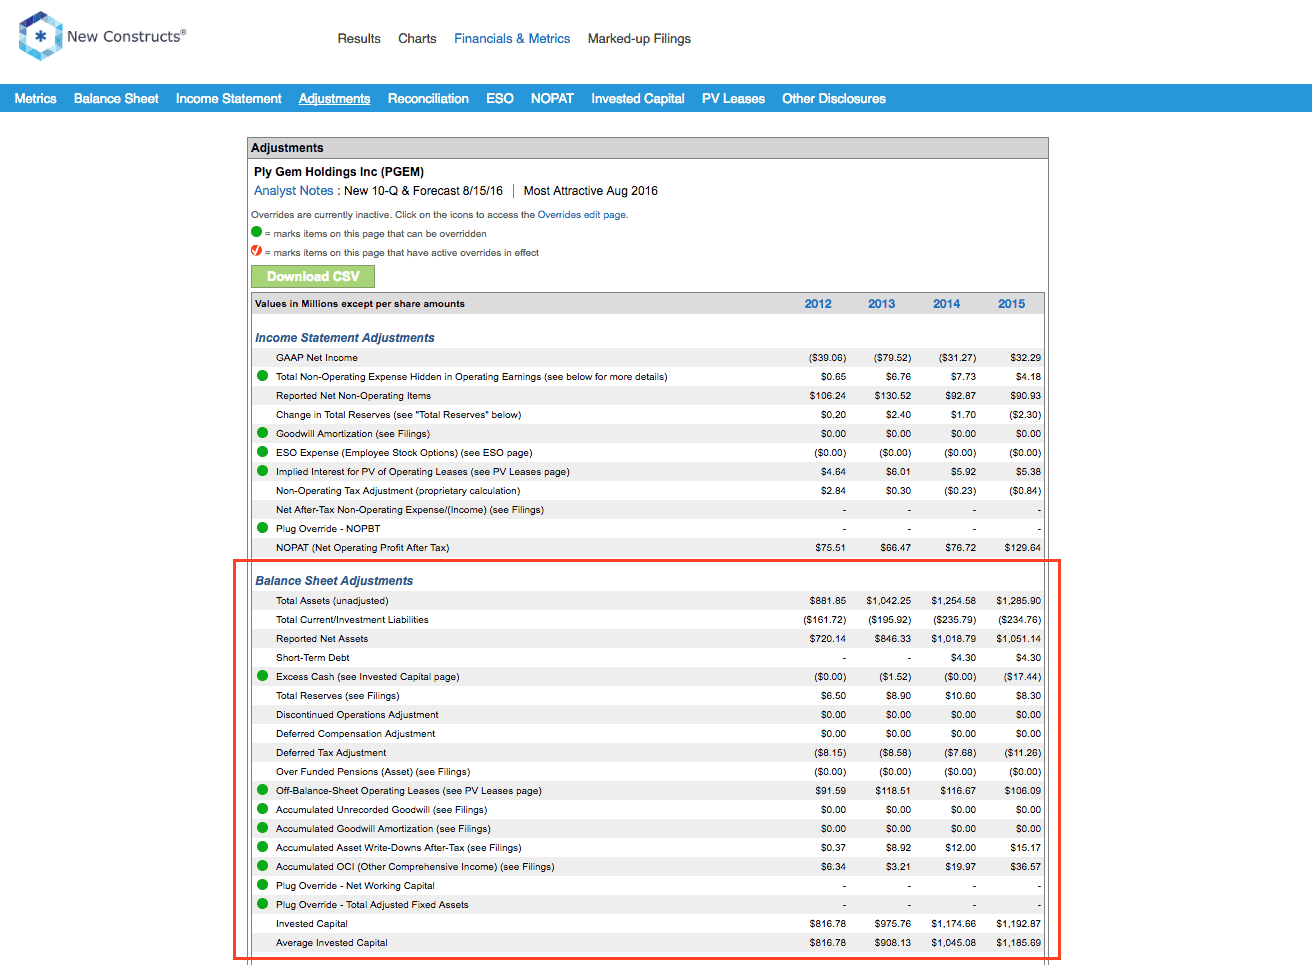1312x965 pixels.
Task: Open the Invested Capital tab
Action: coord(638,98)
